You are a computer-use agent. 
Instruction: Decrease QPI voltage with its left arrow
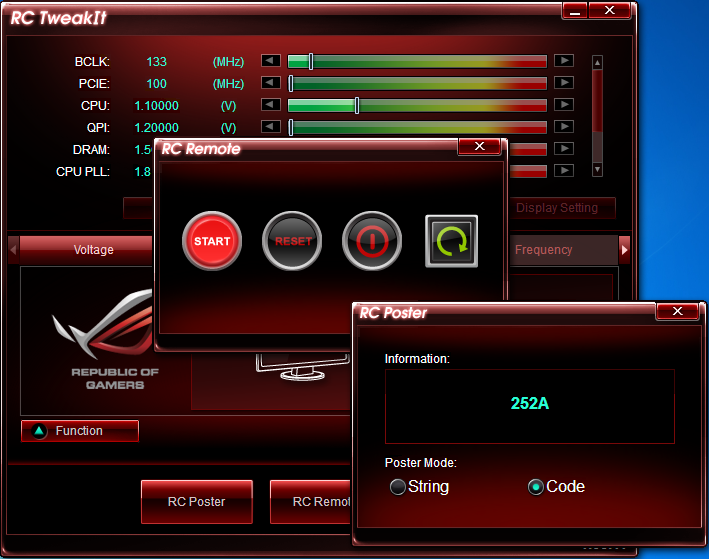coord(271,127)
